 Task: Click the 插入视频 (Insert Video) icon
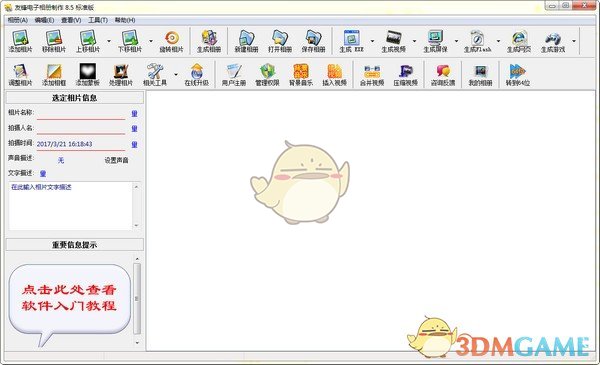click(334, 75)
